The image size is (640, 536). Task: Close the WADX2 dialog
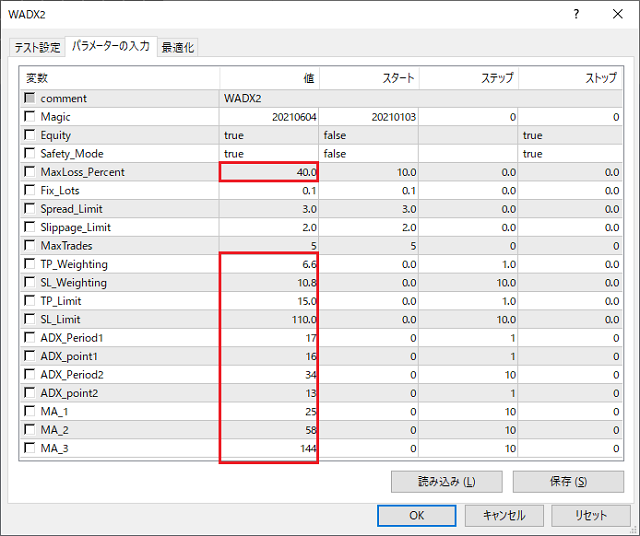(x=618, y=14)
